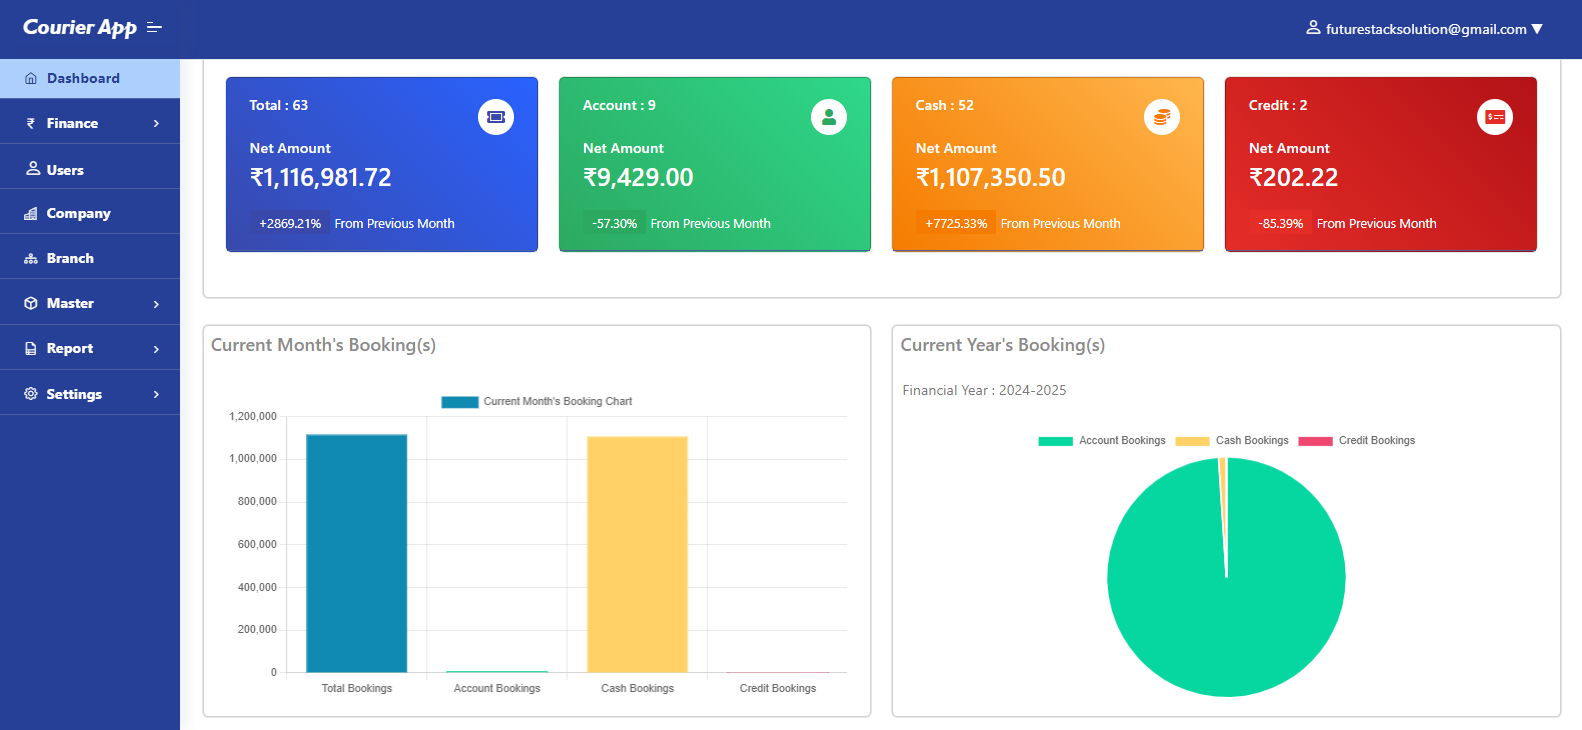Click the Branch hierarchy icon in sidebar
The image size is (1582, 730).
click(31, 259)
